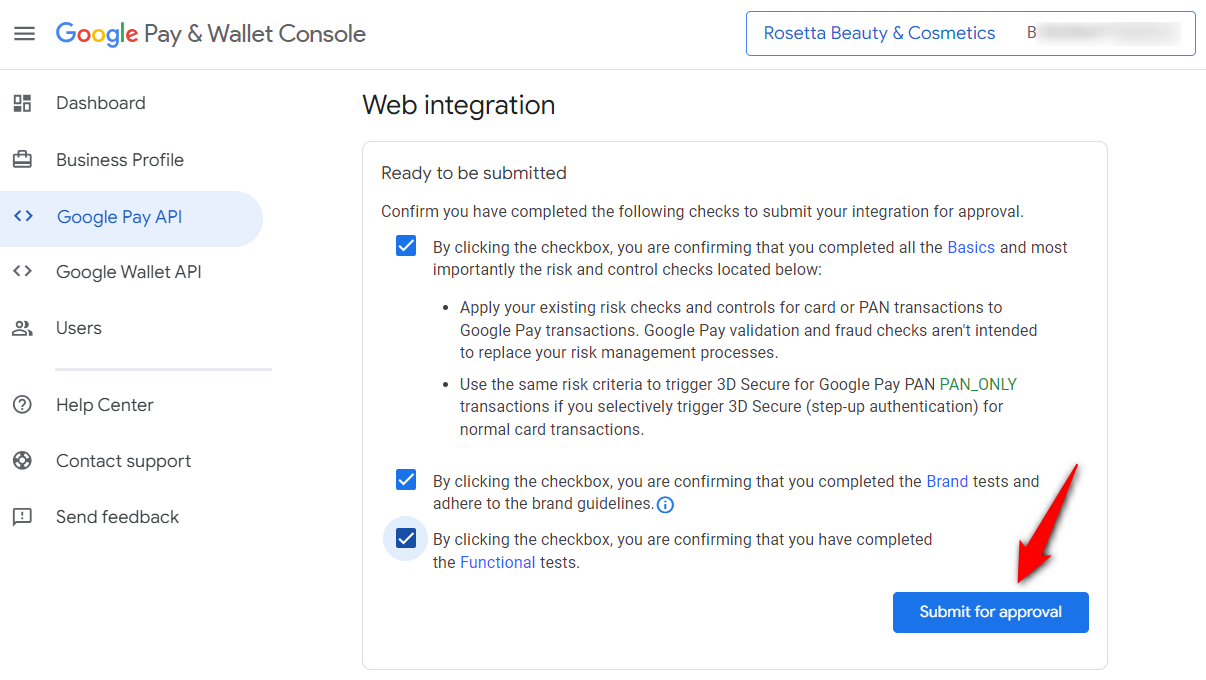Toggle the Brand tests confirmation checkbox
This screenshot has height=680, width=1206.
tap(405, 479)
